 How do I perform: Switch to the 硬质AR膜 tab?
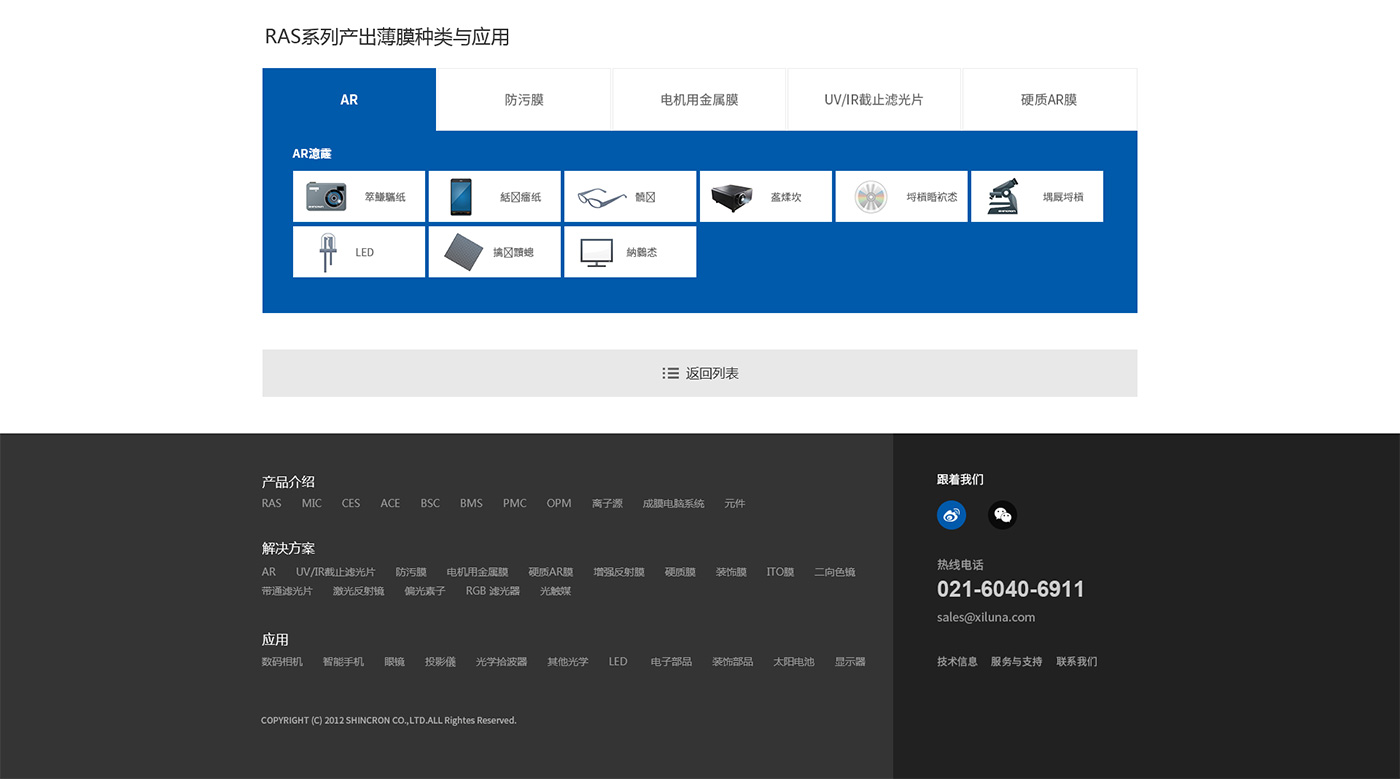click(1049, 100)
